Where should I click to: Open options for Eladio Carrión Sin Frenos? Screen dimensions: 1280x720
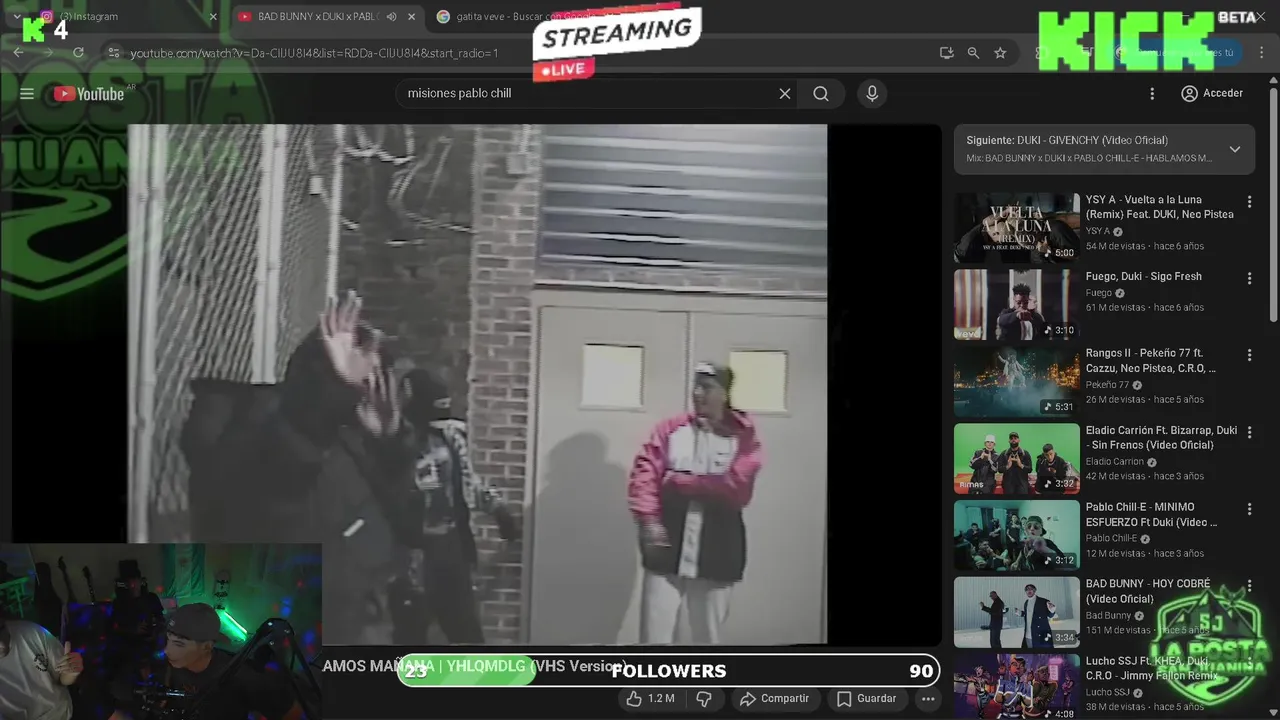pyautogui.click(x=1249, y=433)
